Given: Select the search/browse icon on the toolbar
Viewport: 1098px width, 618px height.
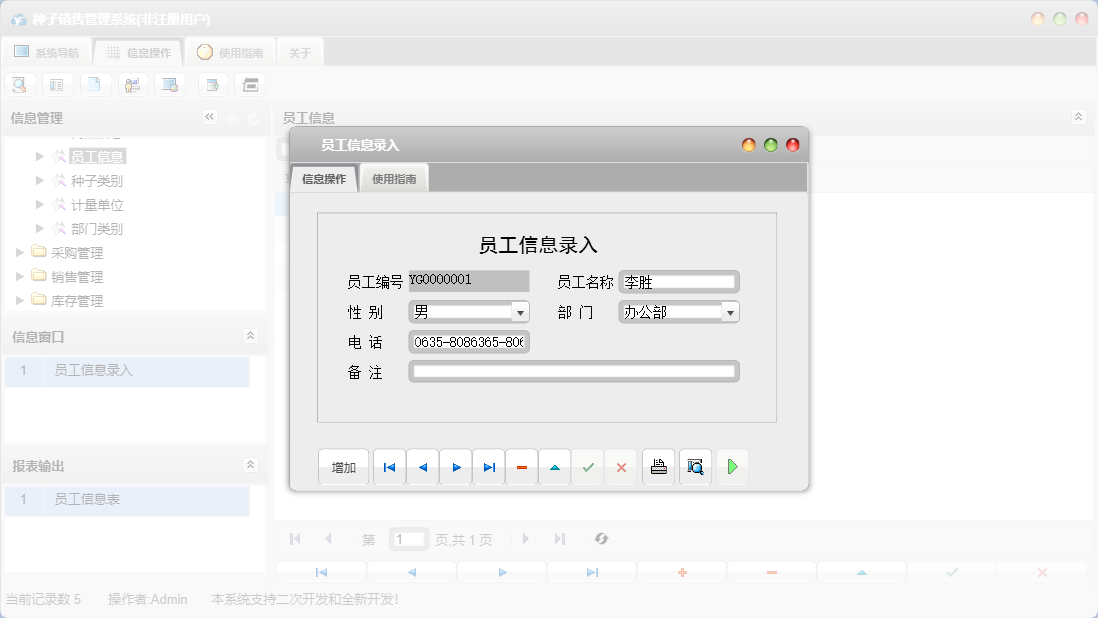Looking at the screenshot, I should click(20, 84).
